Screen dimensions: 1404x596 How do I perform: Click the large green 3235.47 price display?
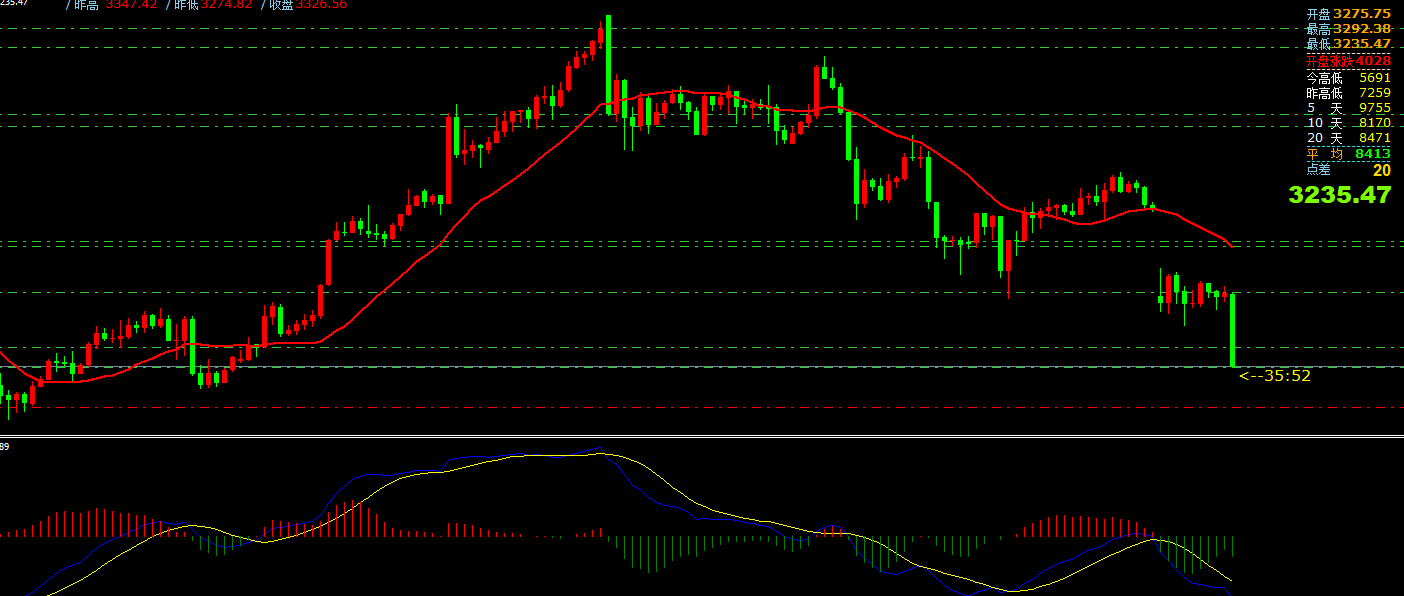1339,195
